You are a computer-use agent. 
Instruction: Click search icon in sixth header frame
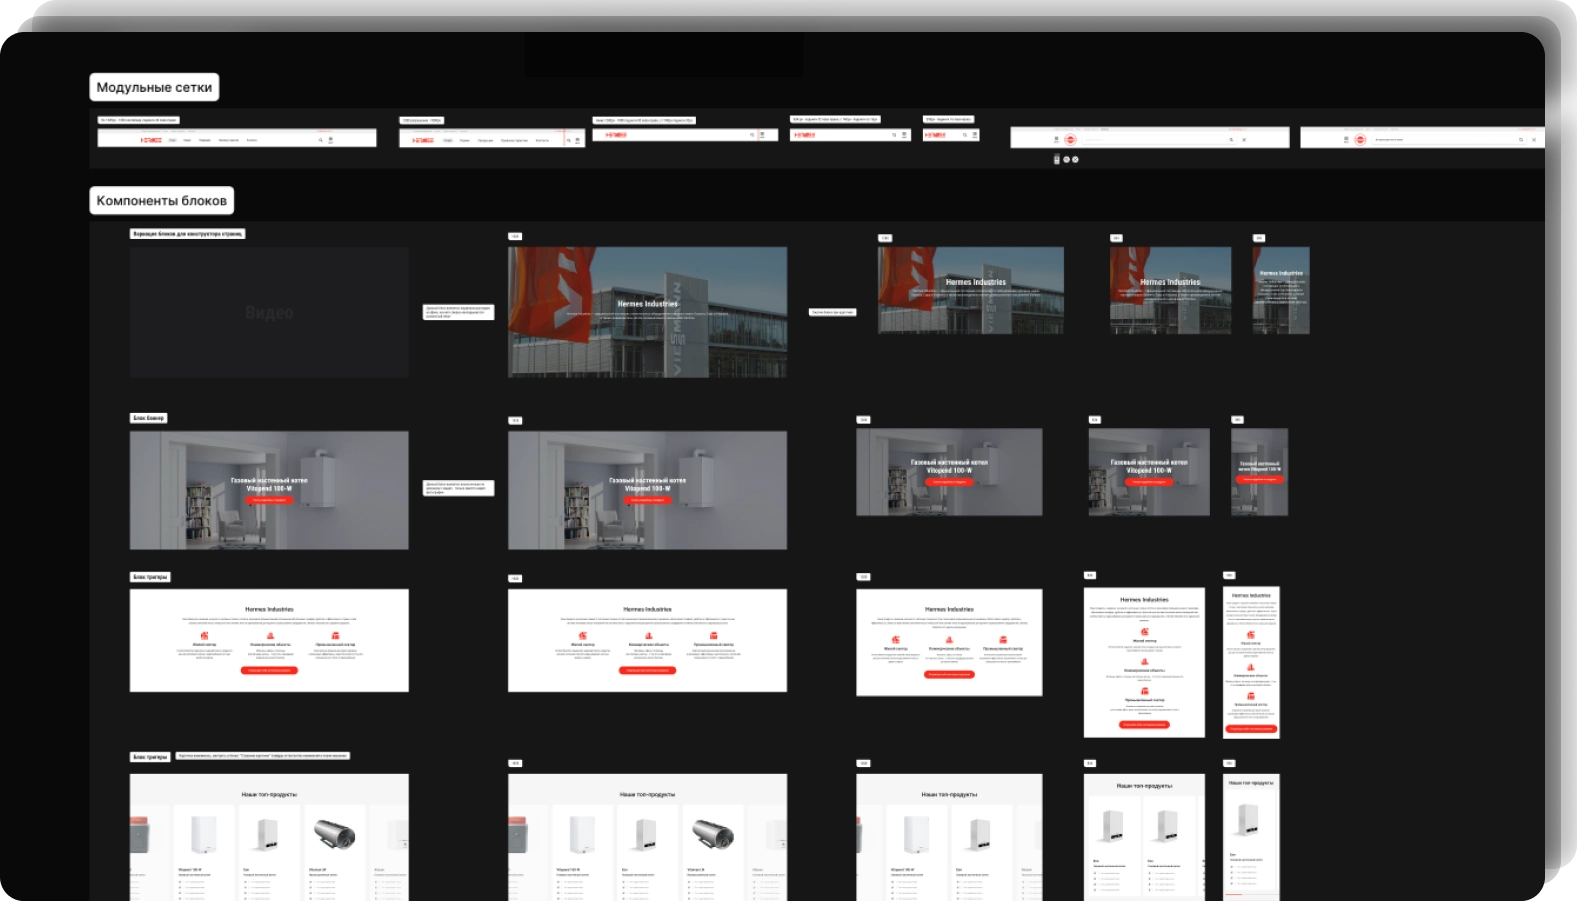pyautogui.click(x=1231, y=140)
